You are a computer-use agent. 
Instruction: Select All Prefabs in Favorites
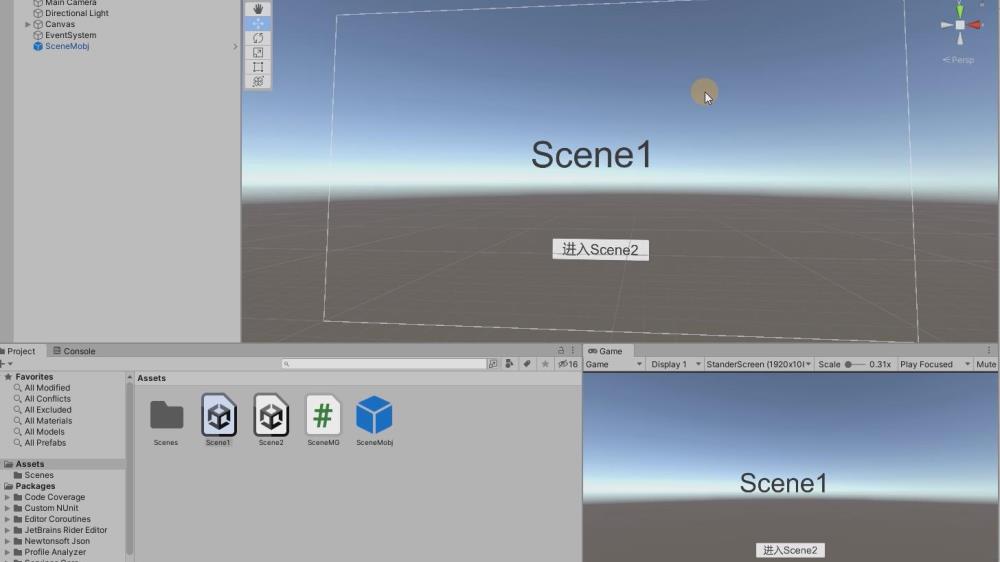[x=45, y=443]
